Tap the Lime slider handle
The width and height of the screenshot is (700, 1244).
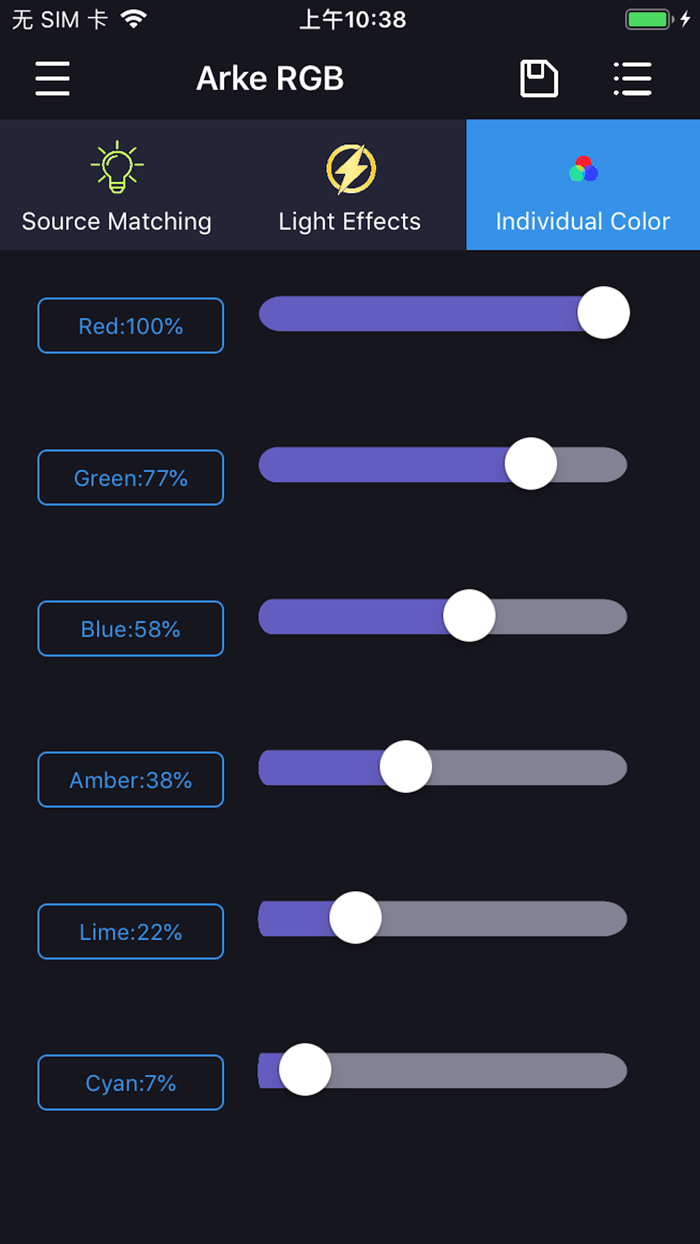(x=355, y=917)
